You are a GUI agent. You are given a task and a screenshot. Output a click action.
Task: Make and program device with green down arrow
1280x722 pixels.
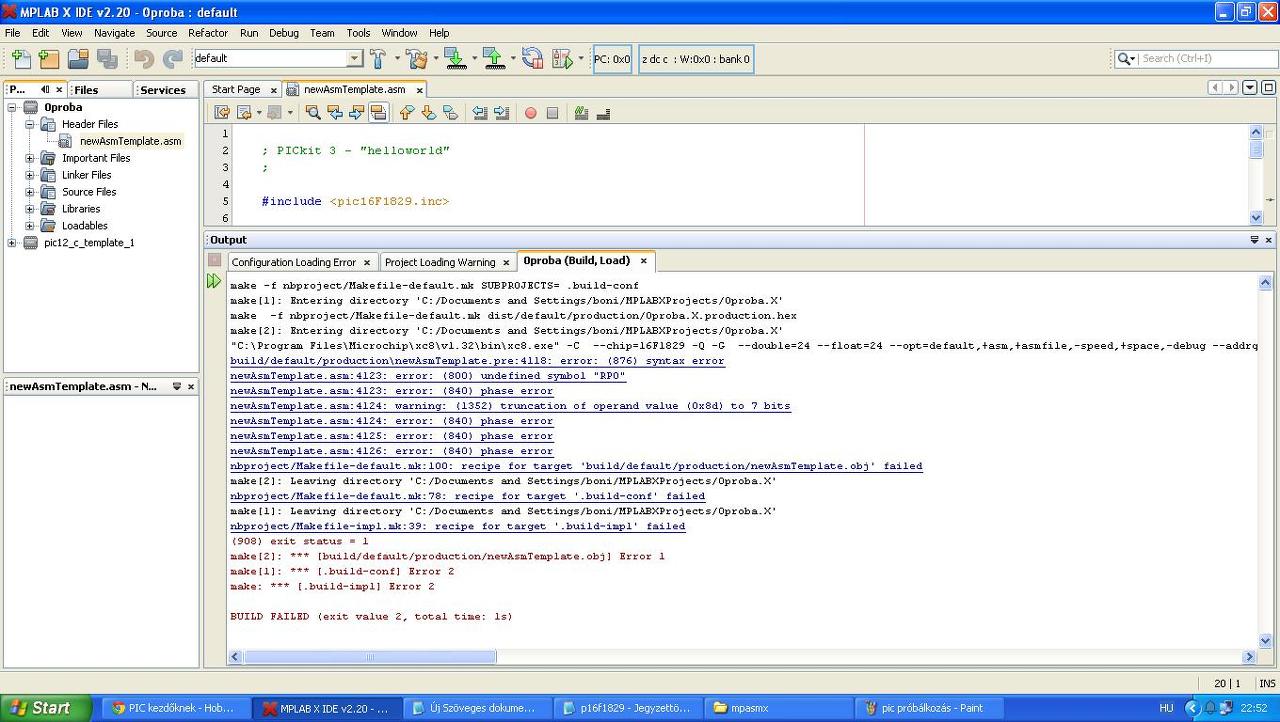[x=455, y=59]
